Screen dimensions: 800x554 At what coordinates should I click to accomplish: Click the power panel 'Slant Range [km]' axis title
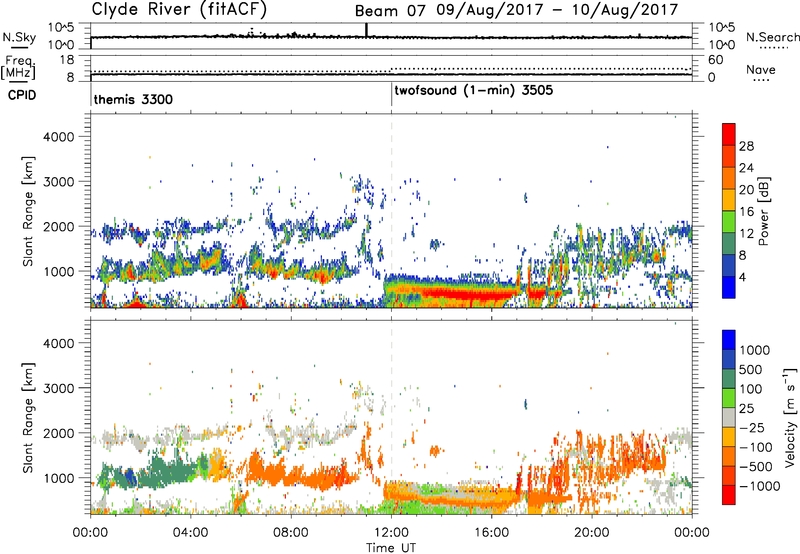click(x=28, y=211)
